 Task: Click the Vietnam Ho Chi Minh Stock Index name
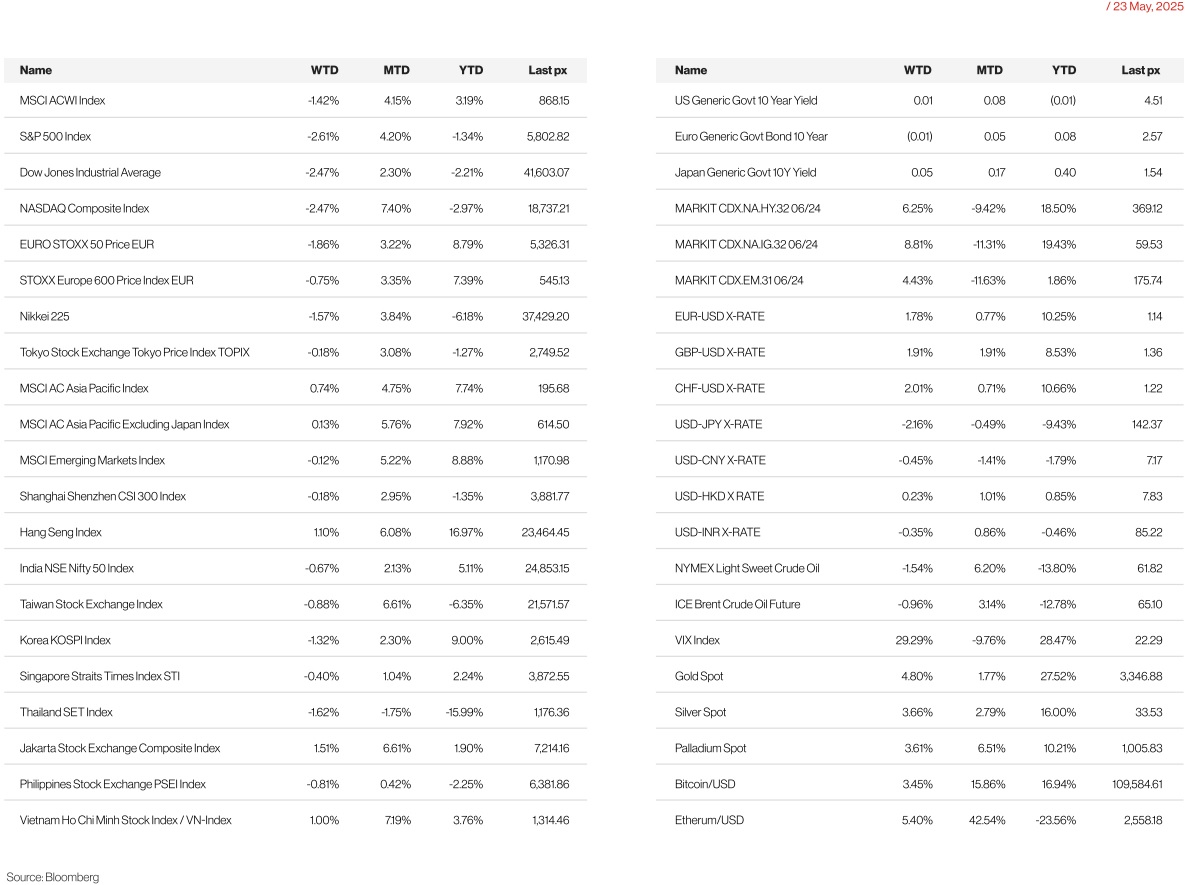[125, 820]
